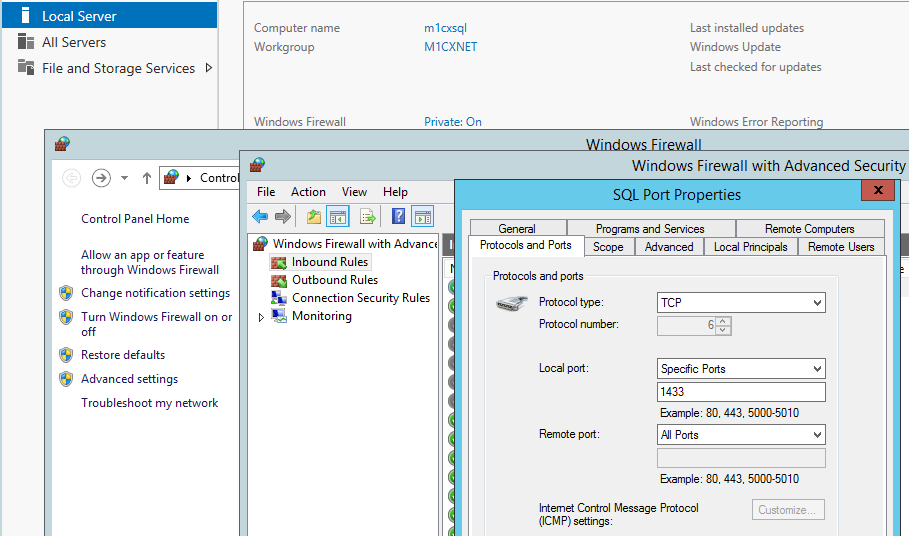Select Monitoring in the tree
The height and width of the screenshot is (536, 909).
322,316
